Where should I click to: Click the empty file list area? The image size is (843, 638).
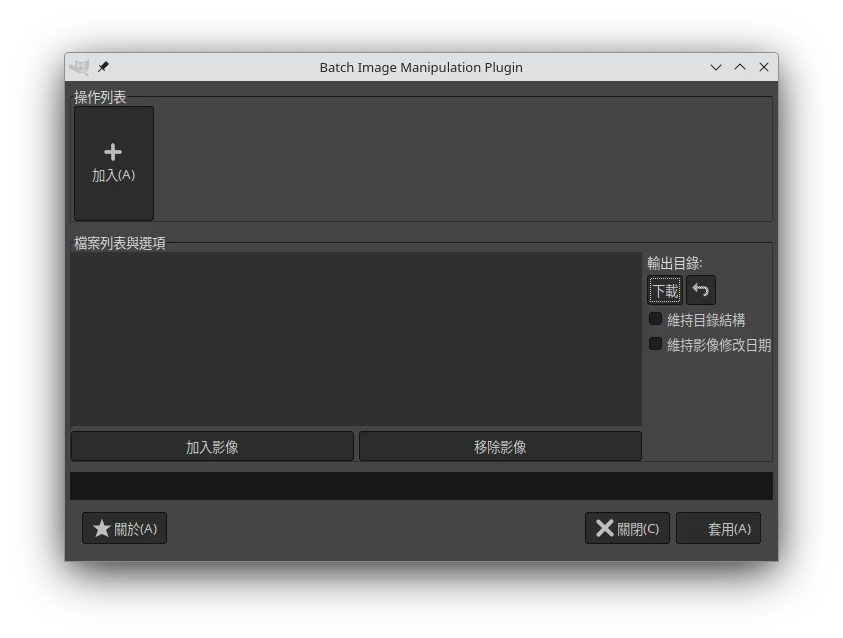(x=355, y=338)
